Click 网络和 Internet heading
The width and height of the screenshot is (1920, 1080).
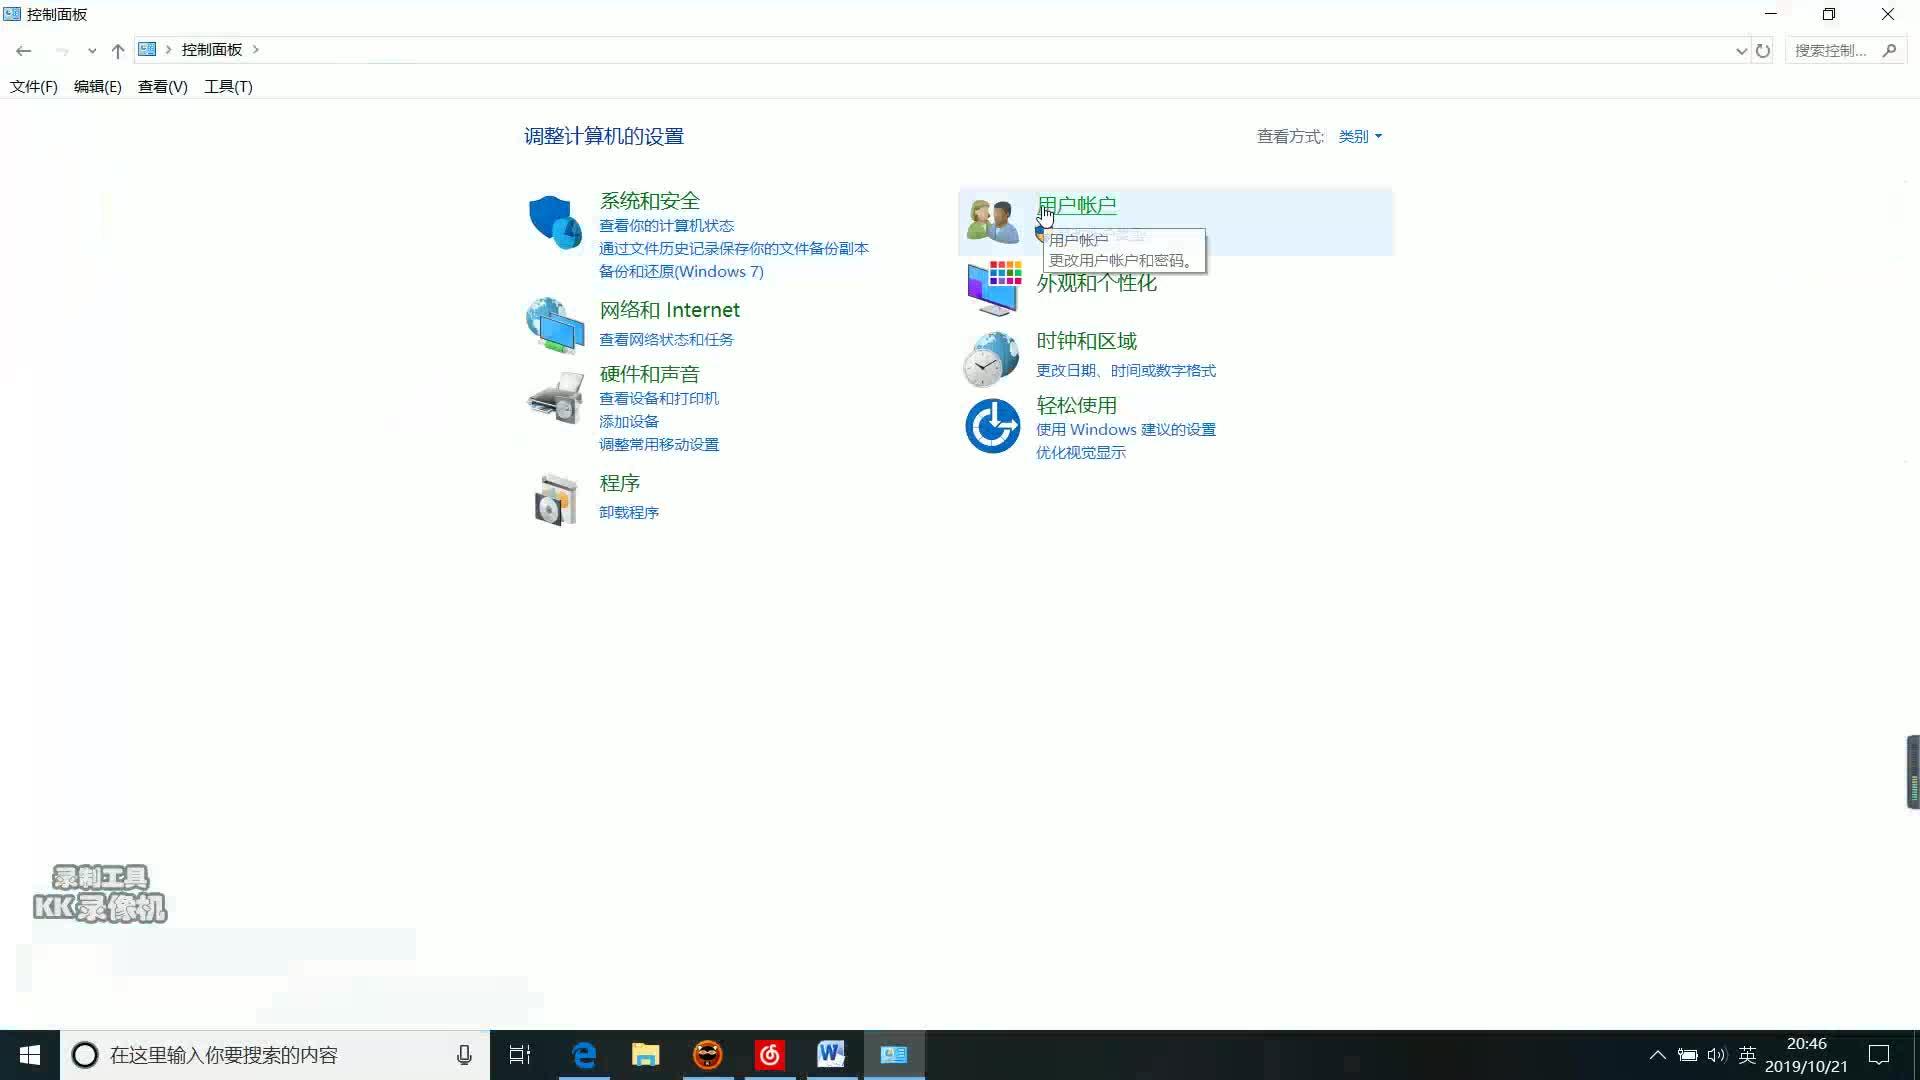[670, 310]
